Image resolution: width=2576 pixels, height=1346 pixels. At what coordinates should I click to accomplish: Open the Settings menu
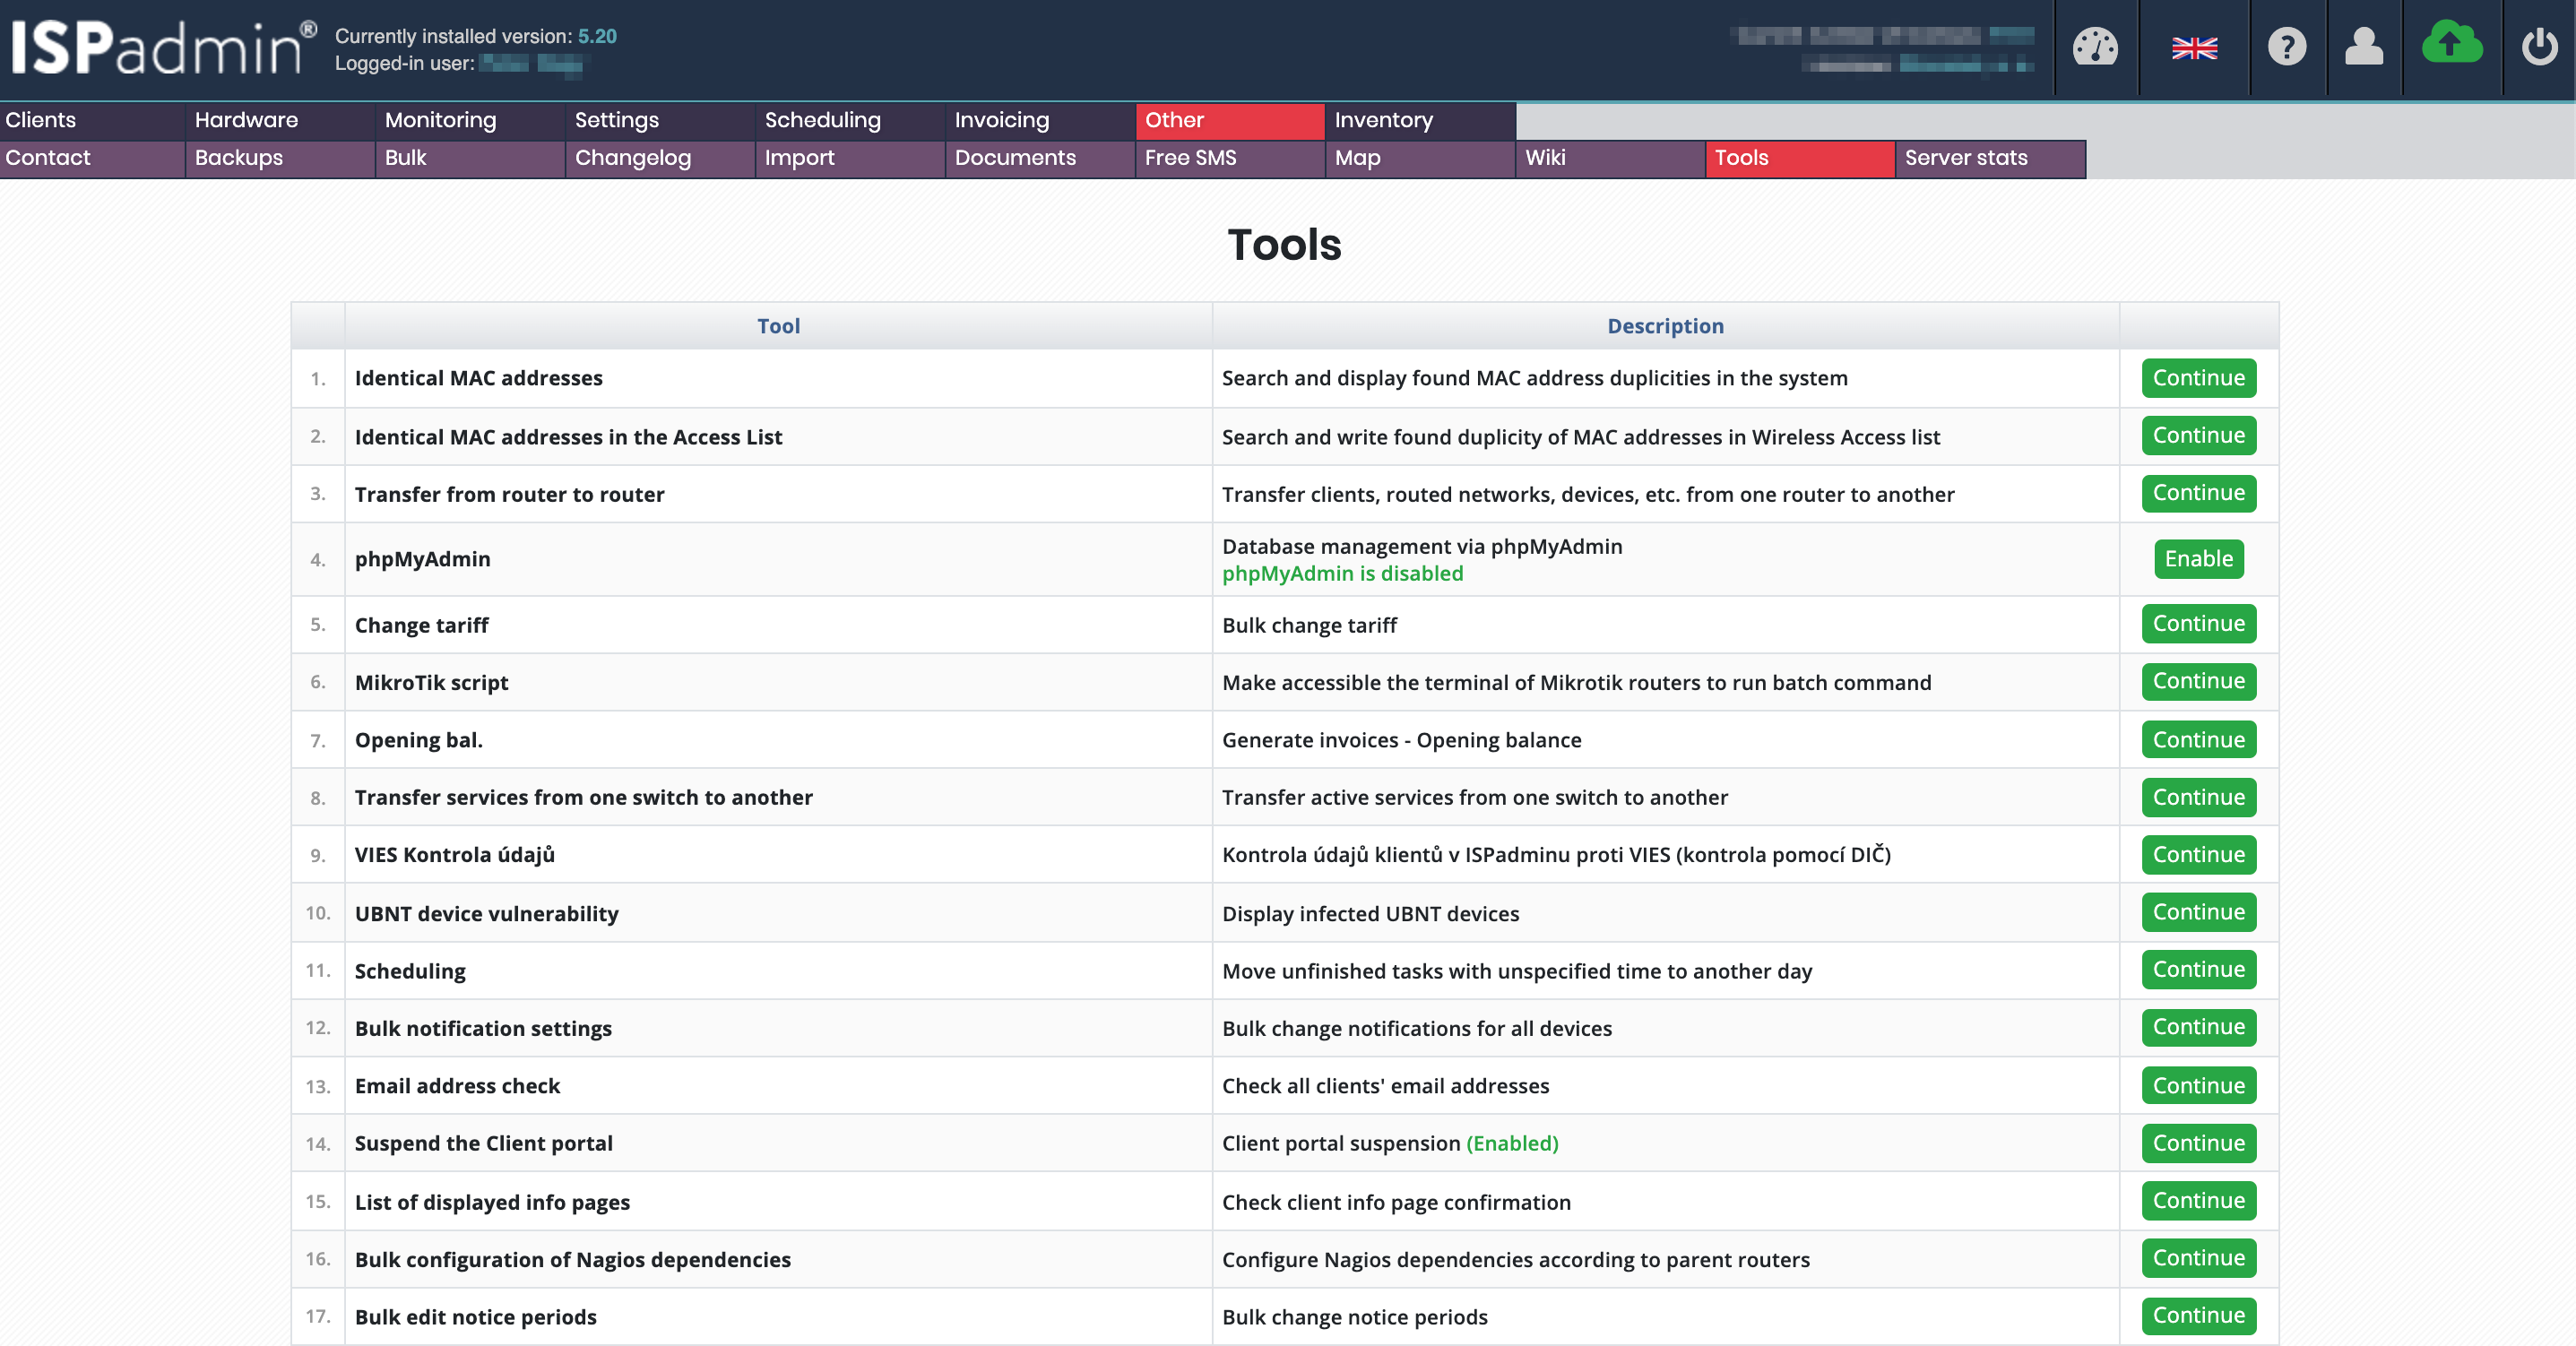[661, 120]
